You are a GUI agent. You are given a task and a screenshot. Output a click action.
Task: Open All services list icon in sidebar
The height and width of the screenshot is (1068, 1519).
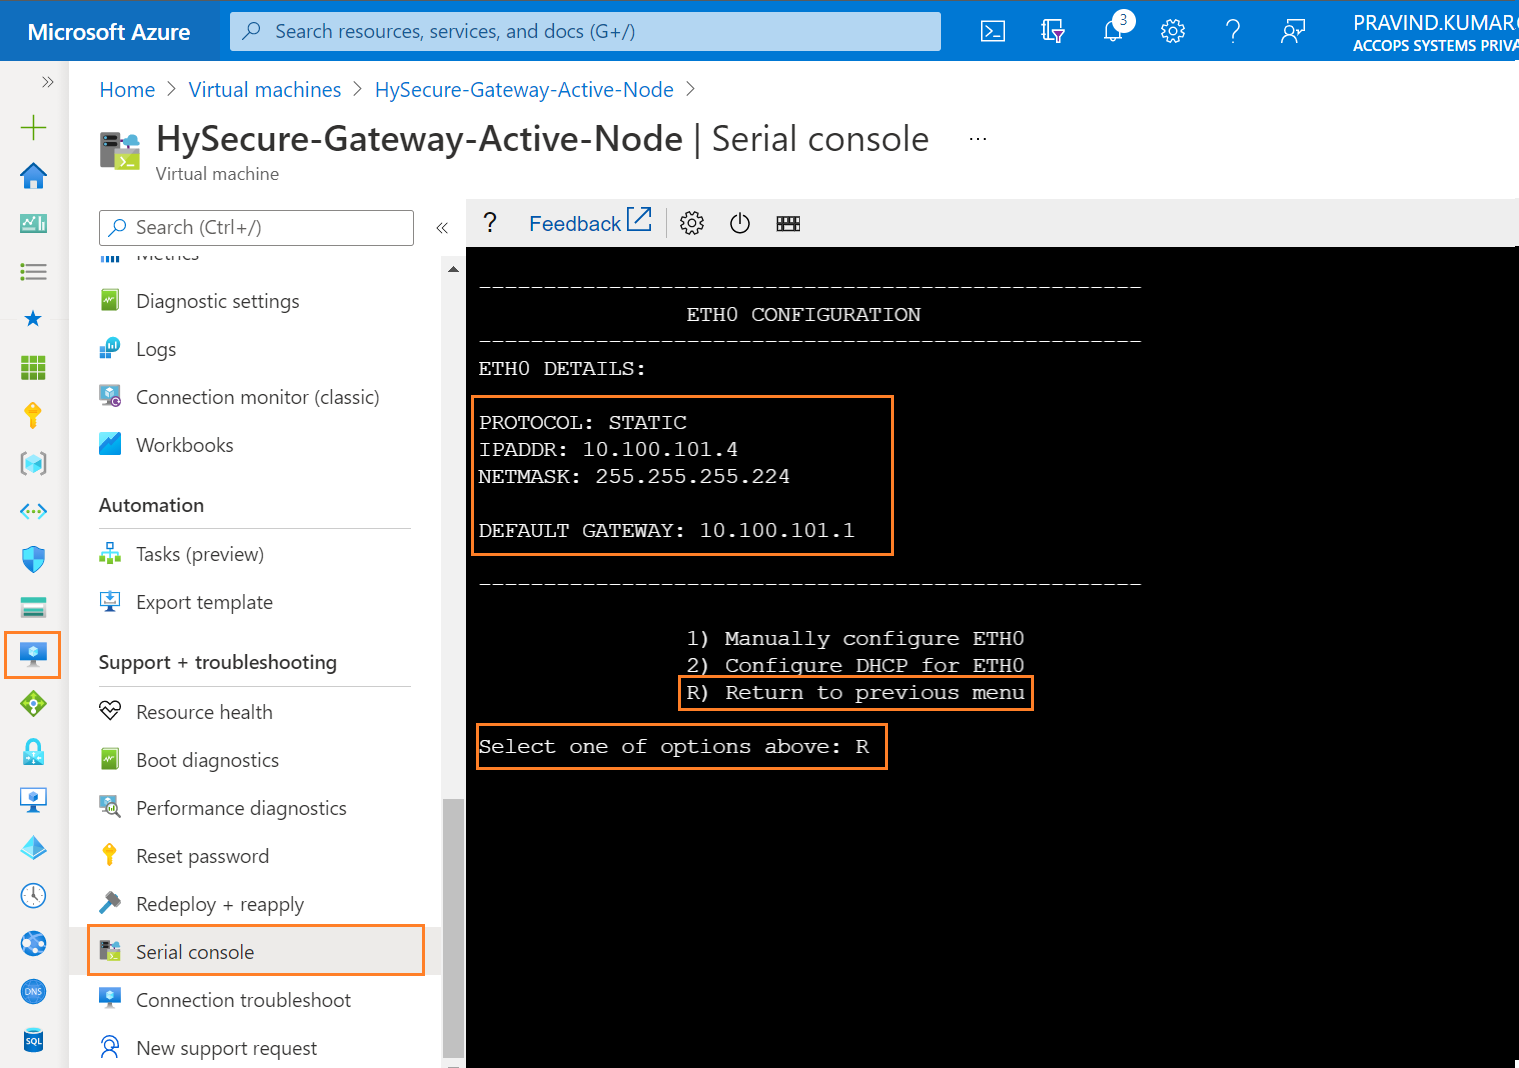click(33, 271)
